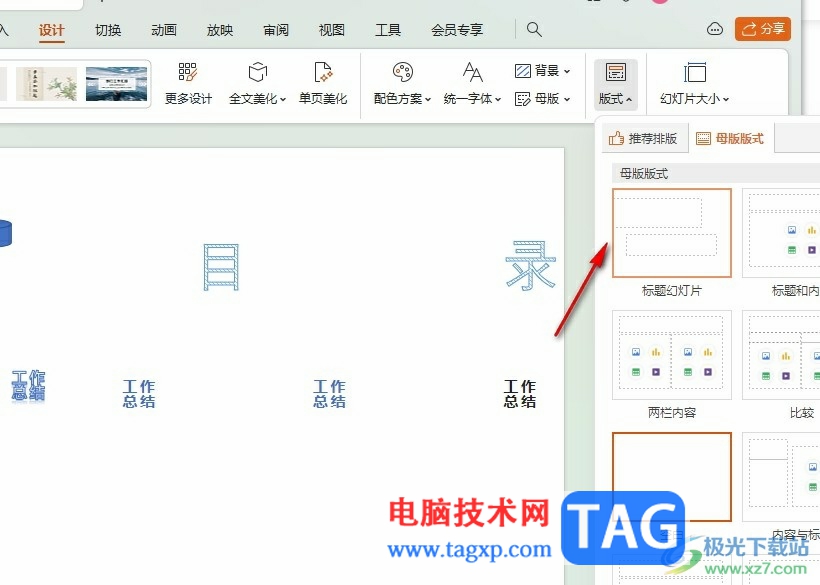Select the 幻灯片大小 slide size icon

(x=694, y=72)
